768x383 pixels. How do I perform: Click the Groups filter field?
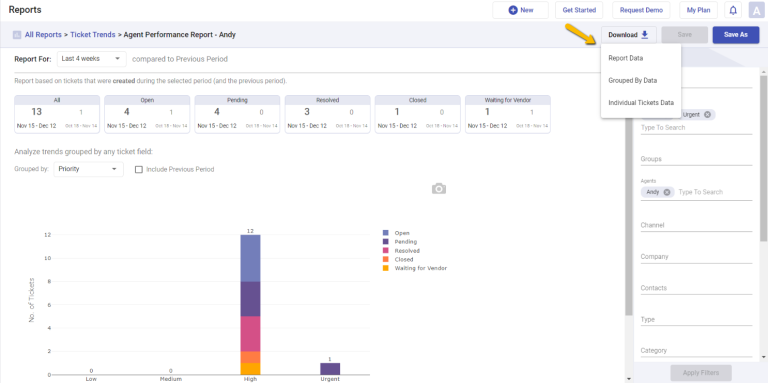tap(696, 159)
